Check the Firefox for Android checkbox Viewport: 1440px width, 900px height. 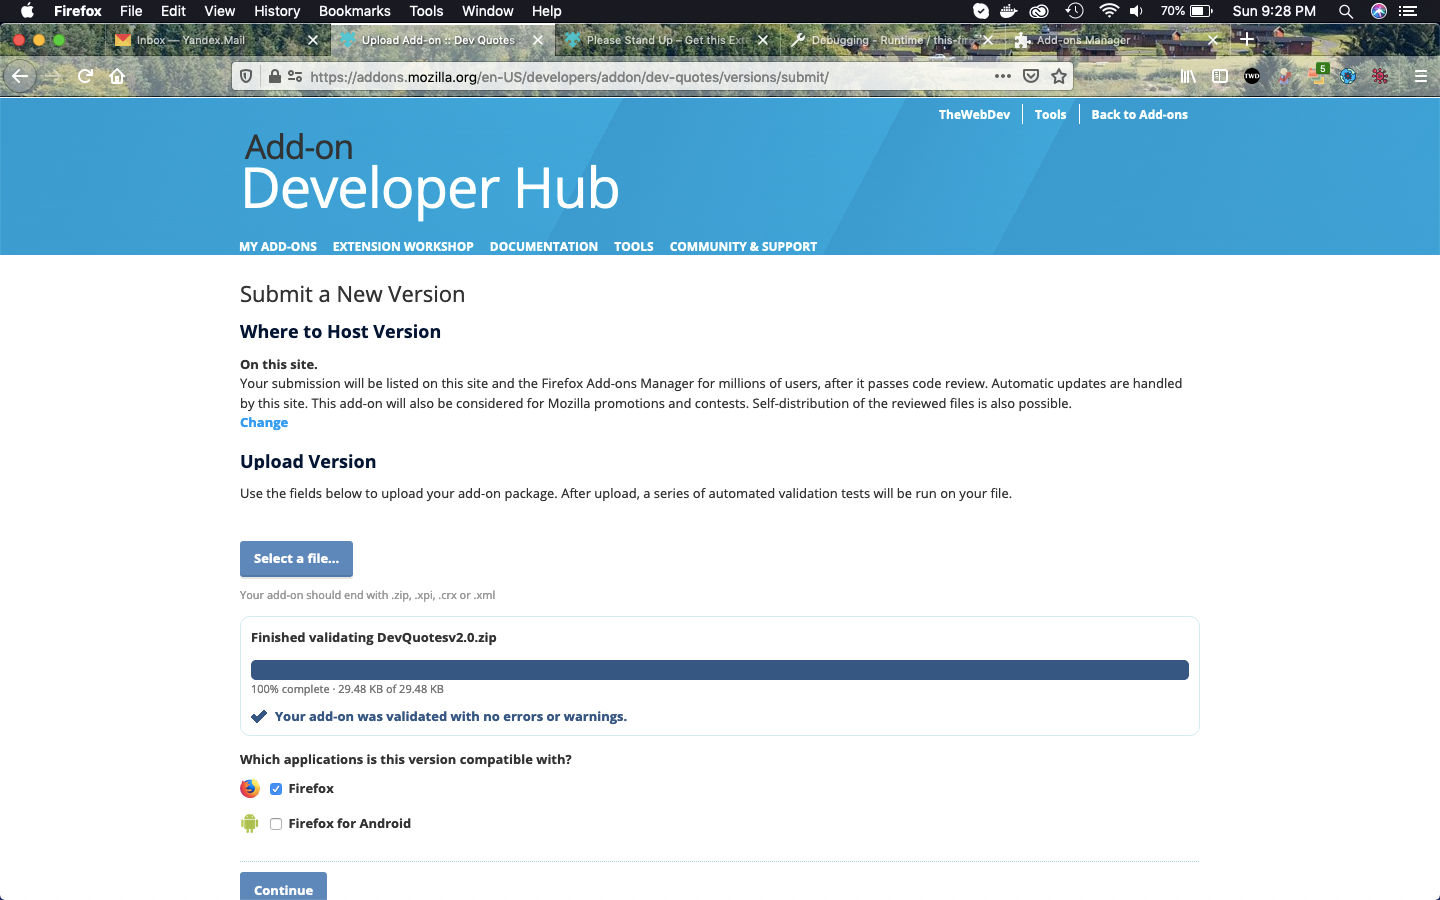pyautogui.click(x=276, y=824)
